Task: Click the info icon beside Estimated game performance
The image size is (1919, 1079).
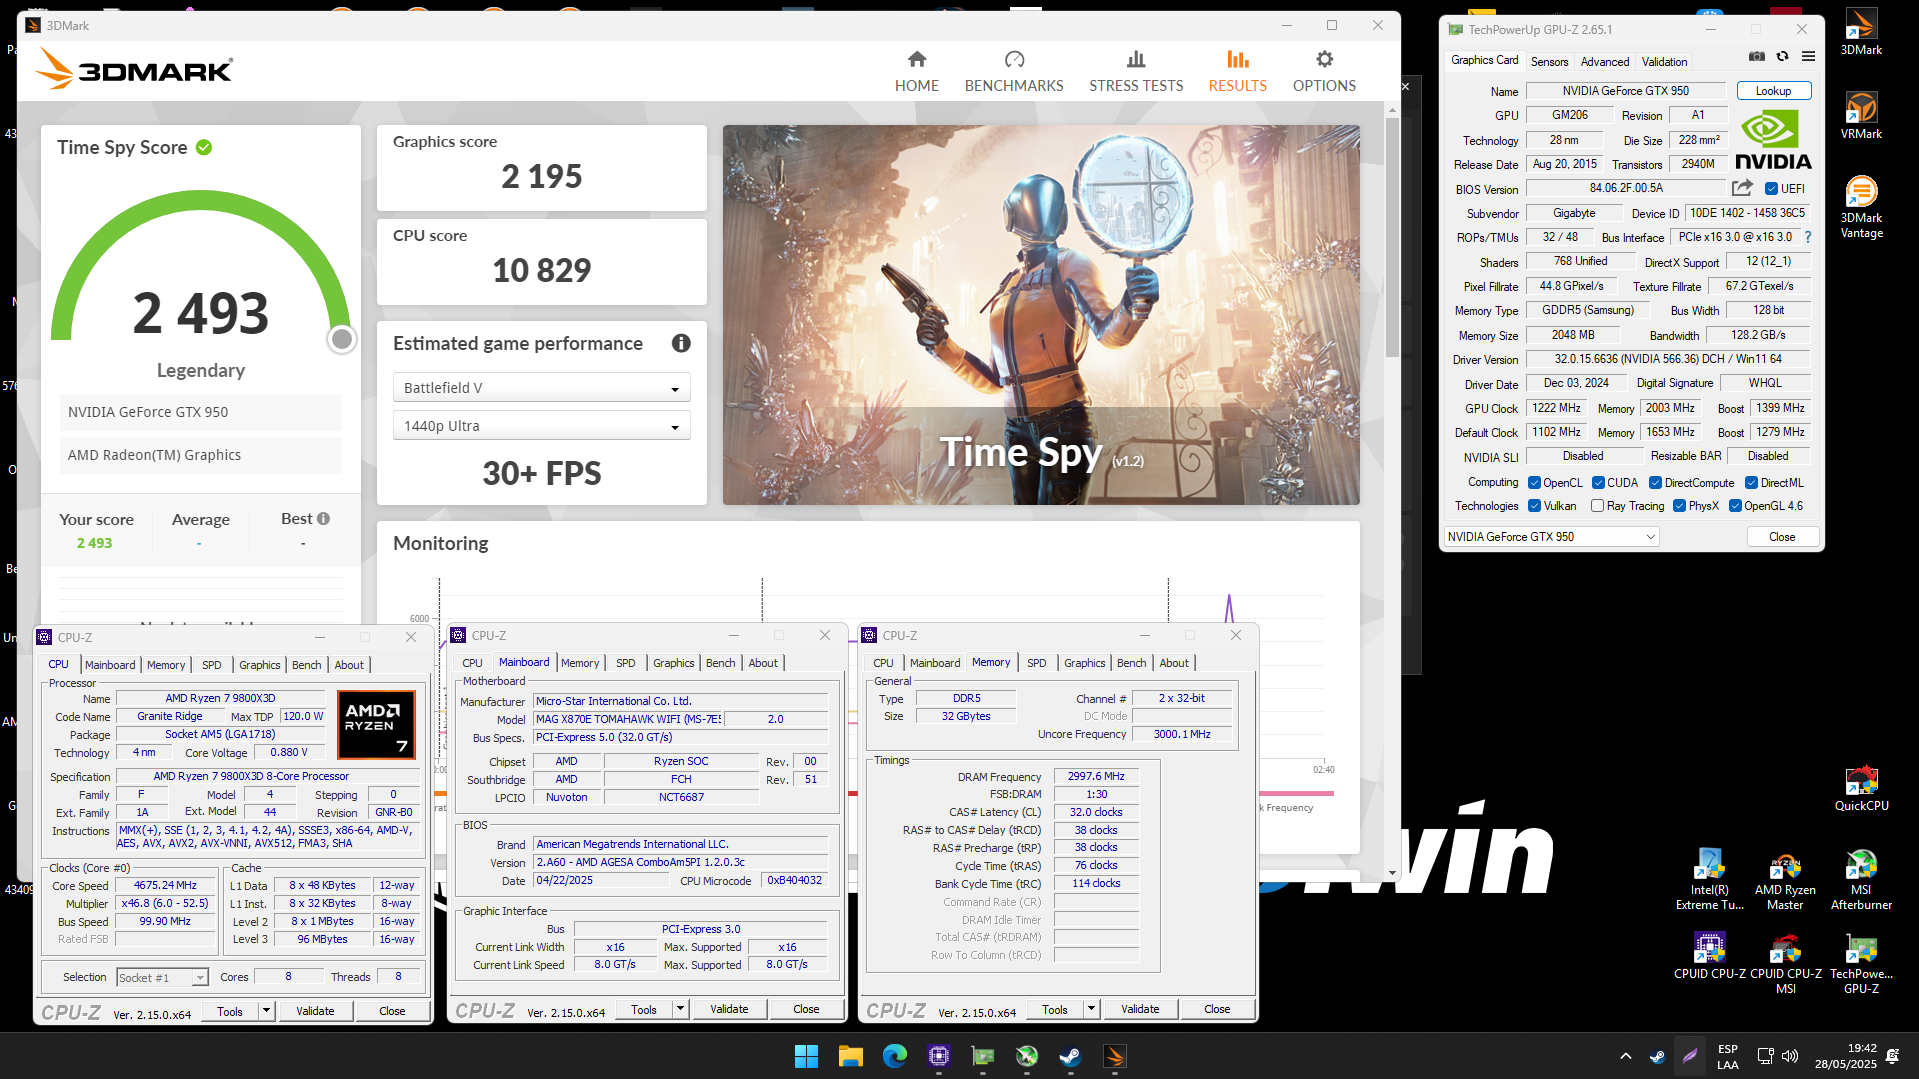Action: (681, 343)
